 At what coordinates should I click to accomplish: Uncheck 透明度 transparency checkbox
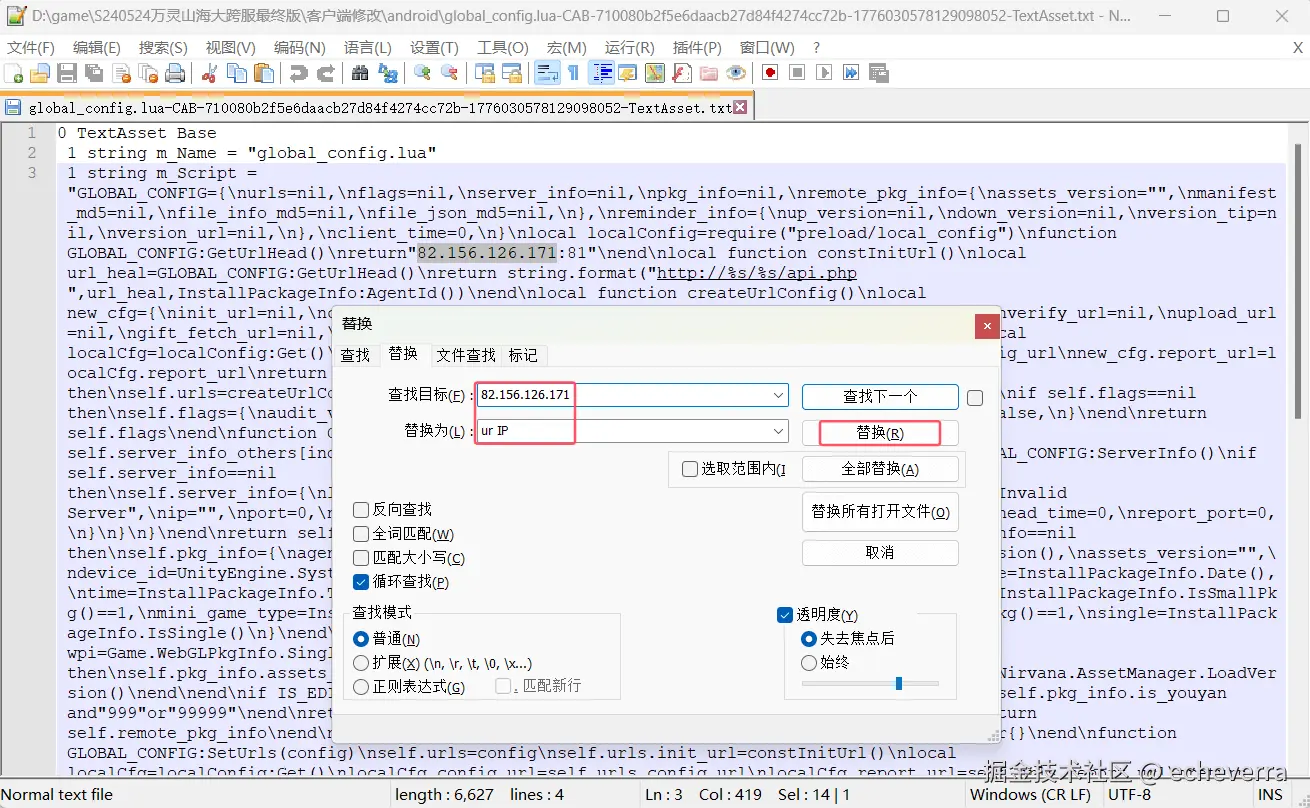pyautogui.click(x=785, y=615)
